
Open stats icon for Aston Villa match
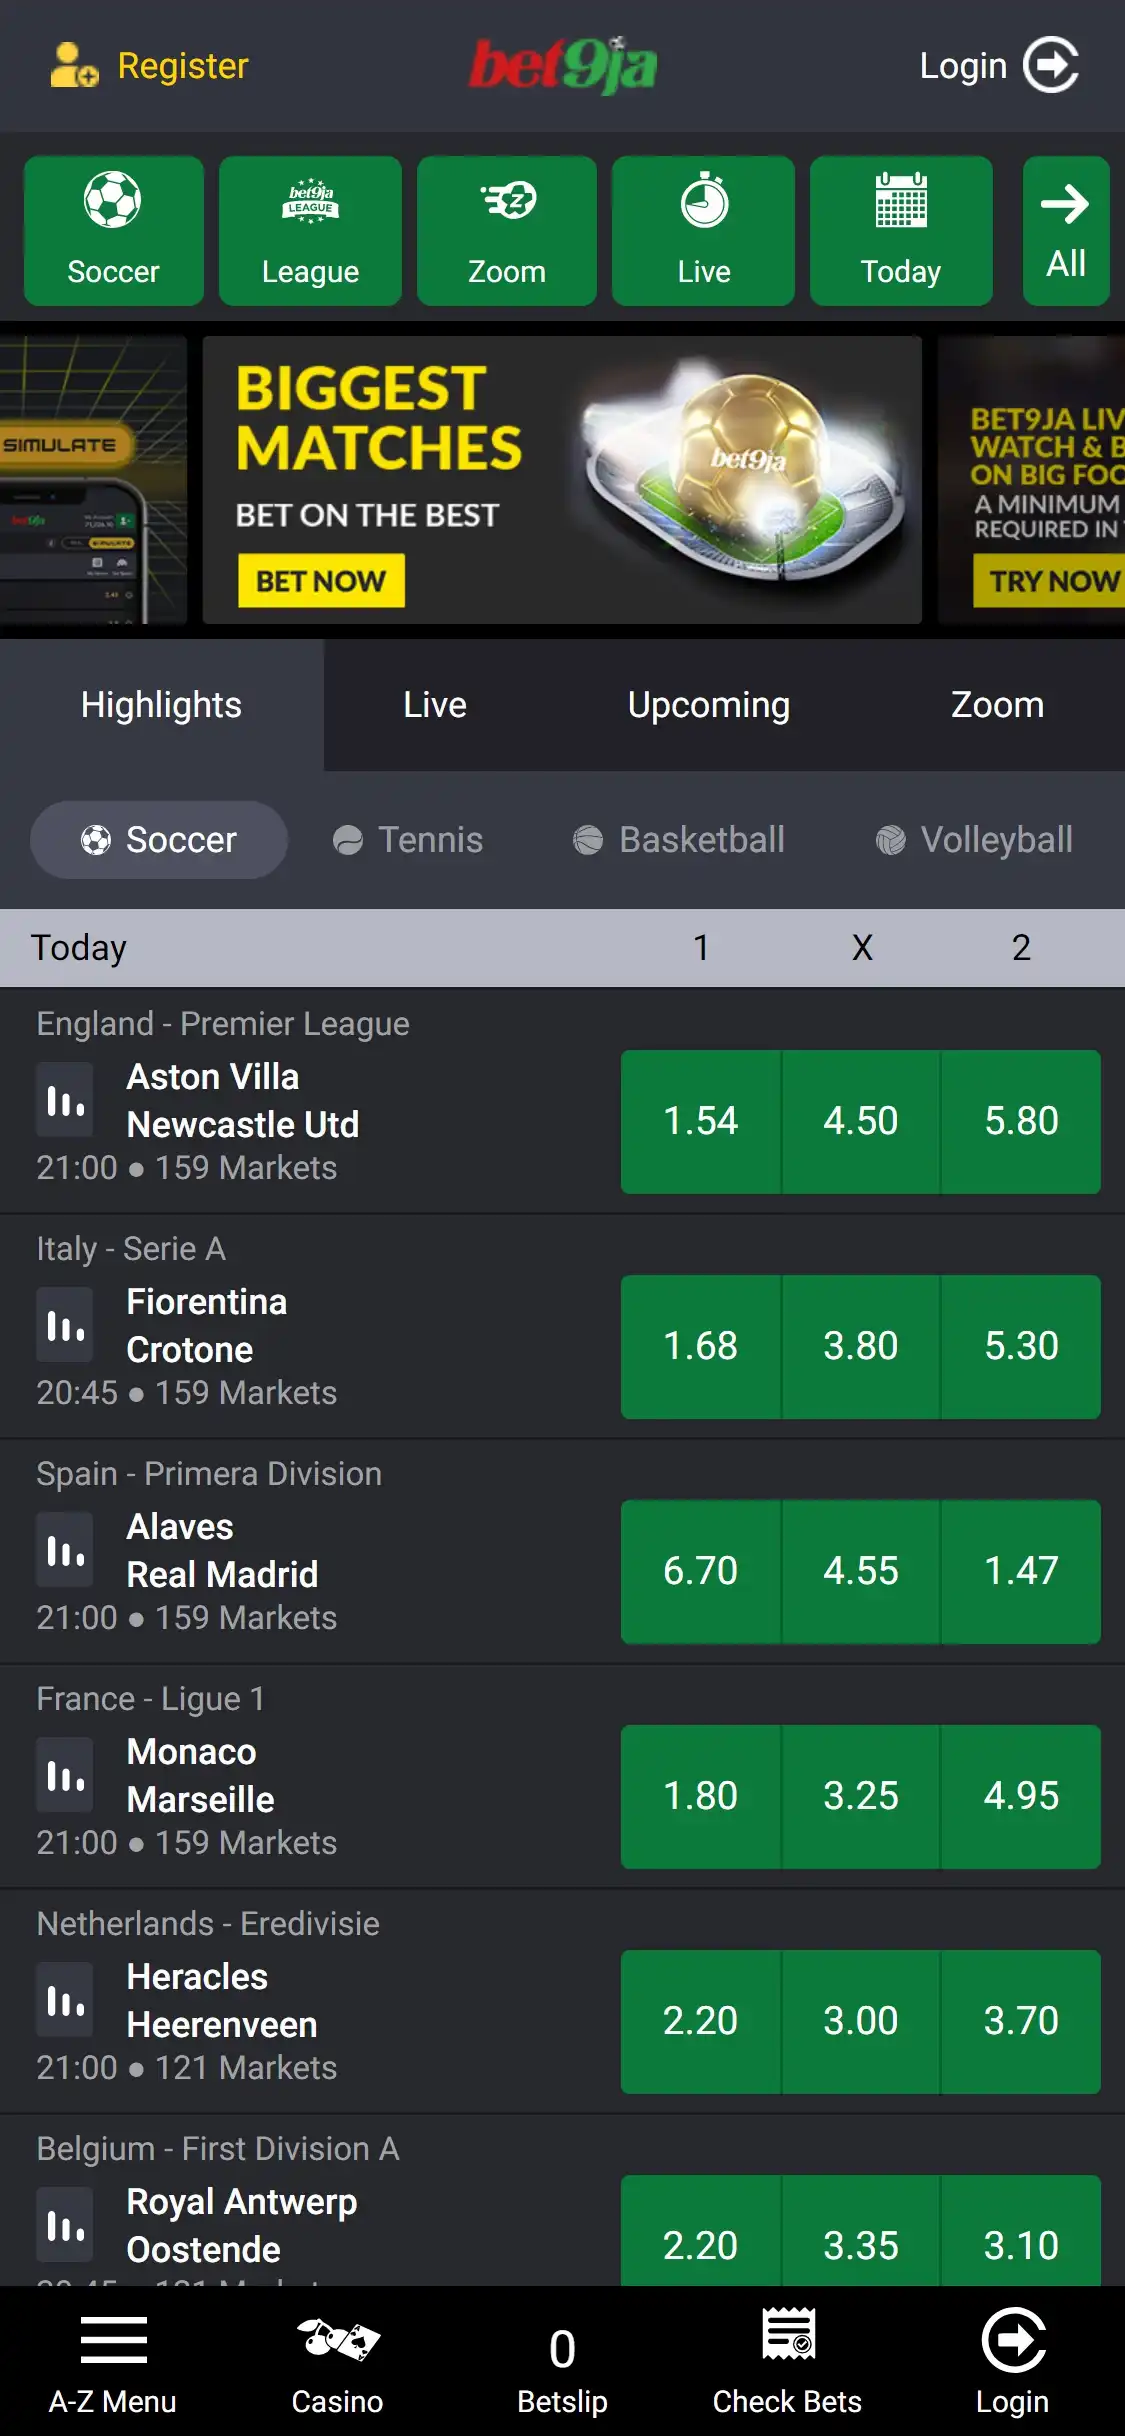[65, 1100]
